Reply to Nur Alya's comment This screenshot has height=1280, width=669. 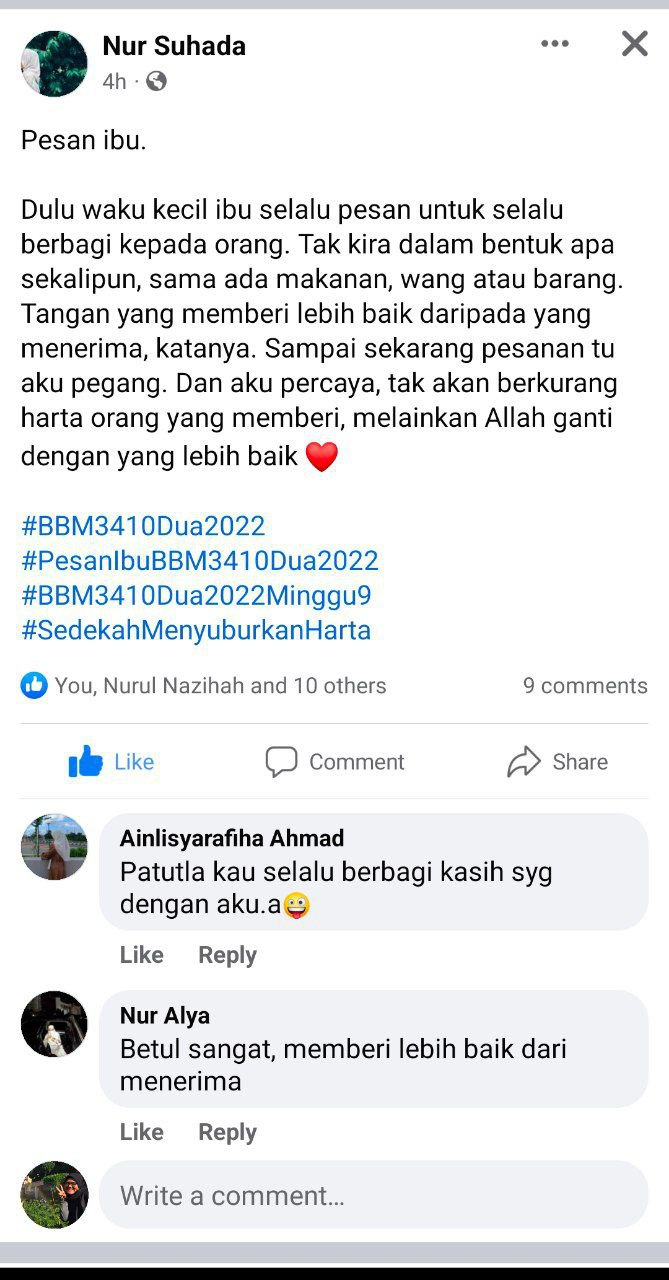(227, 1132)
